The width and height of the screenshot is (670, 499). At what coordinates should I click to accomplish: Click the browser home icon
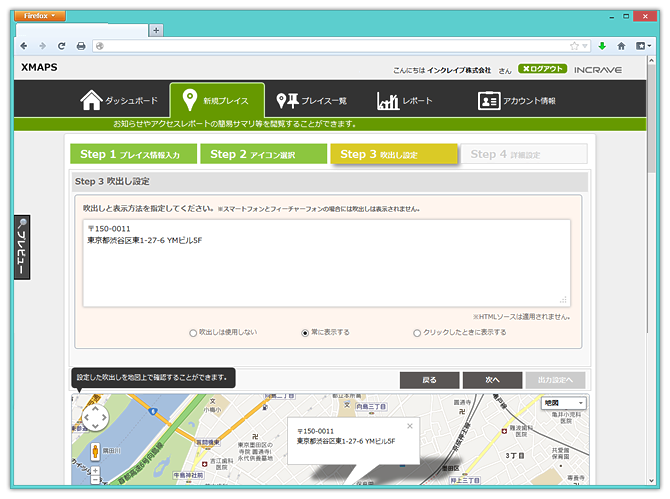621,46
